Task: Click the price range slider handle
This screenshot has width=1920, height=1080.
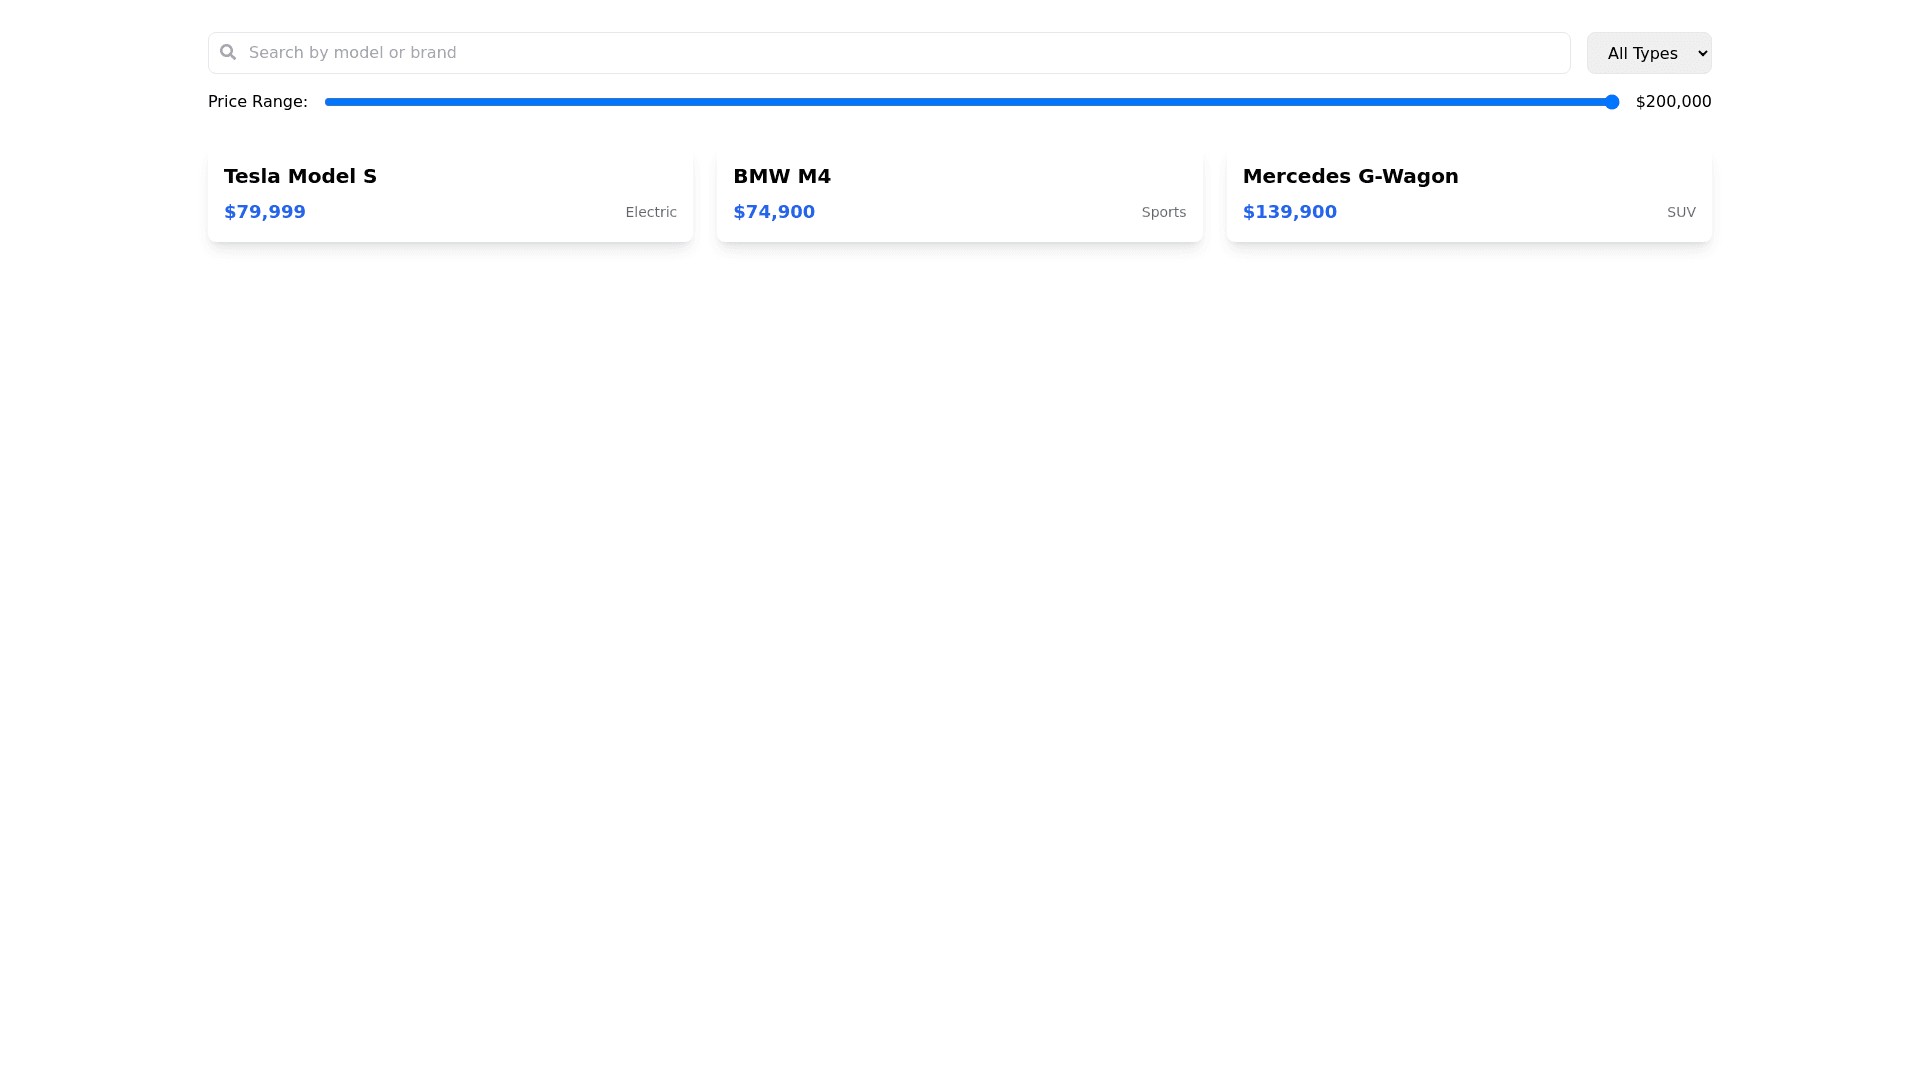Action: click(x=1611, y=102)
